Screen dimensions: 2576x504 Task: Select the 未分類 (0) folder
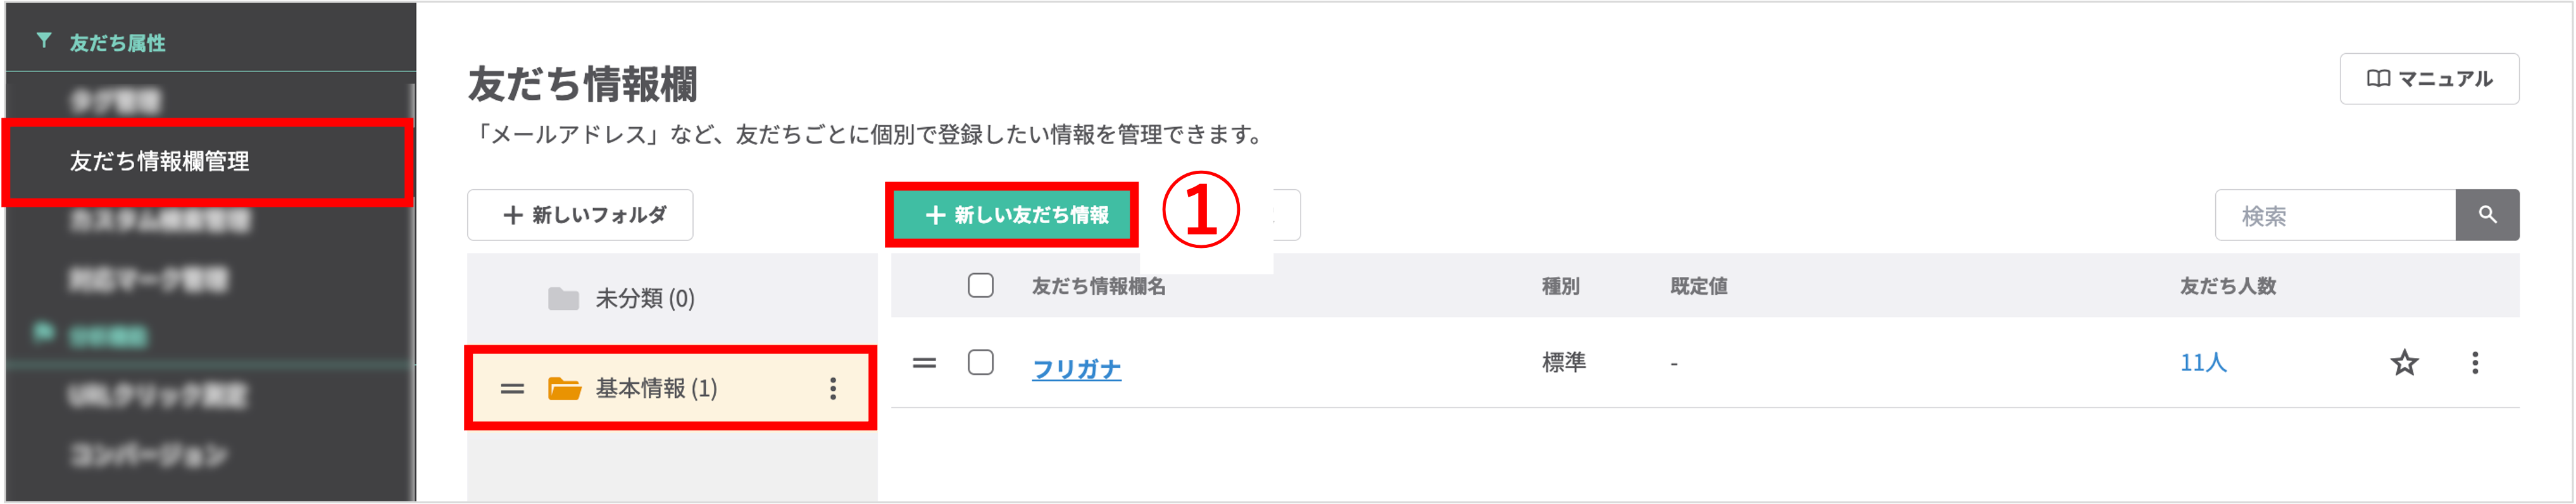[x=644, y=299]
